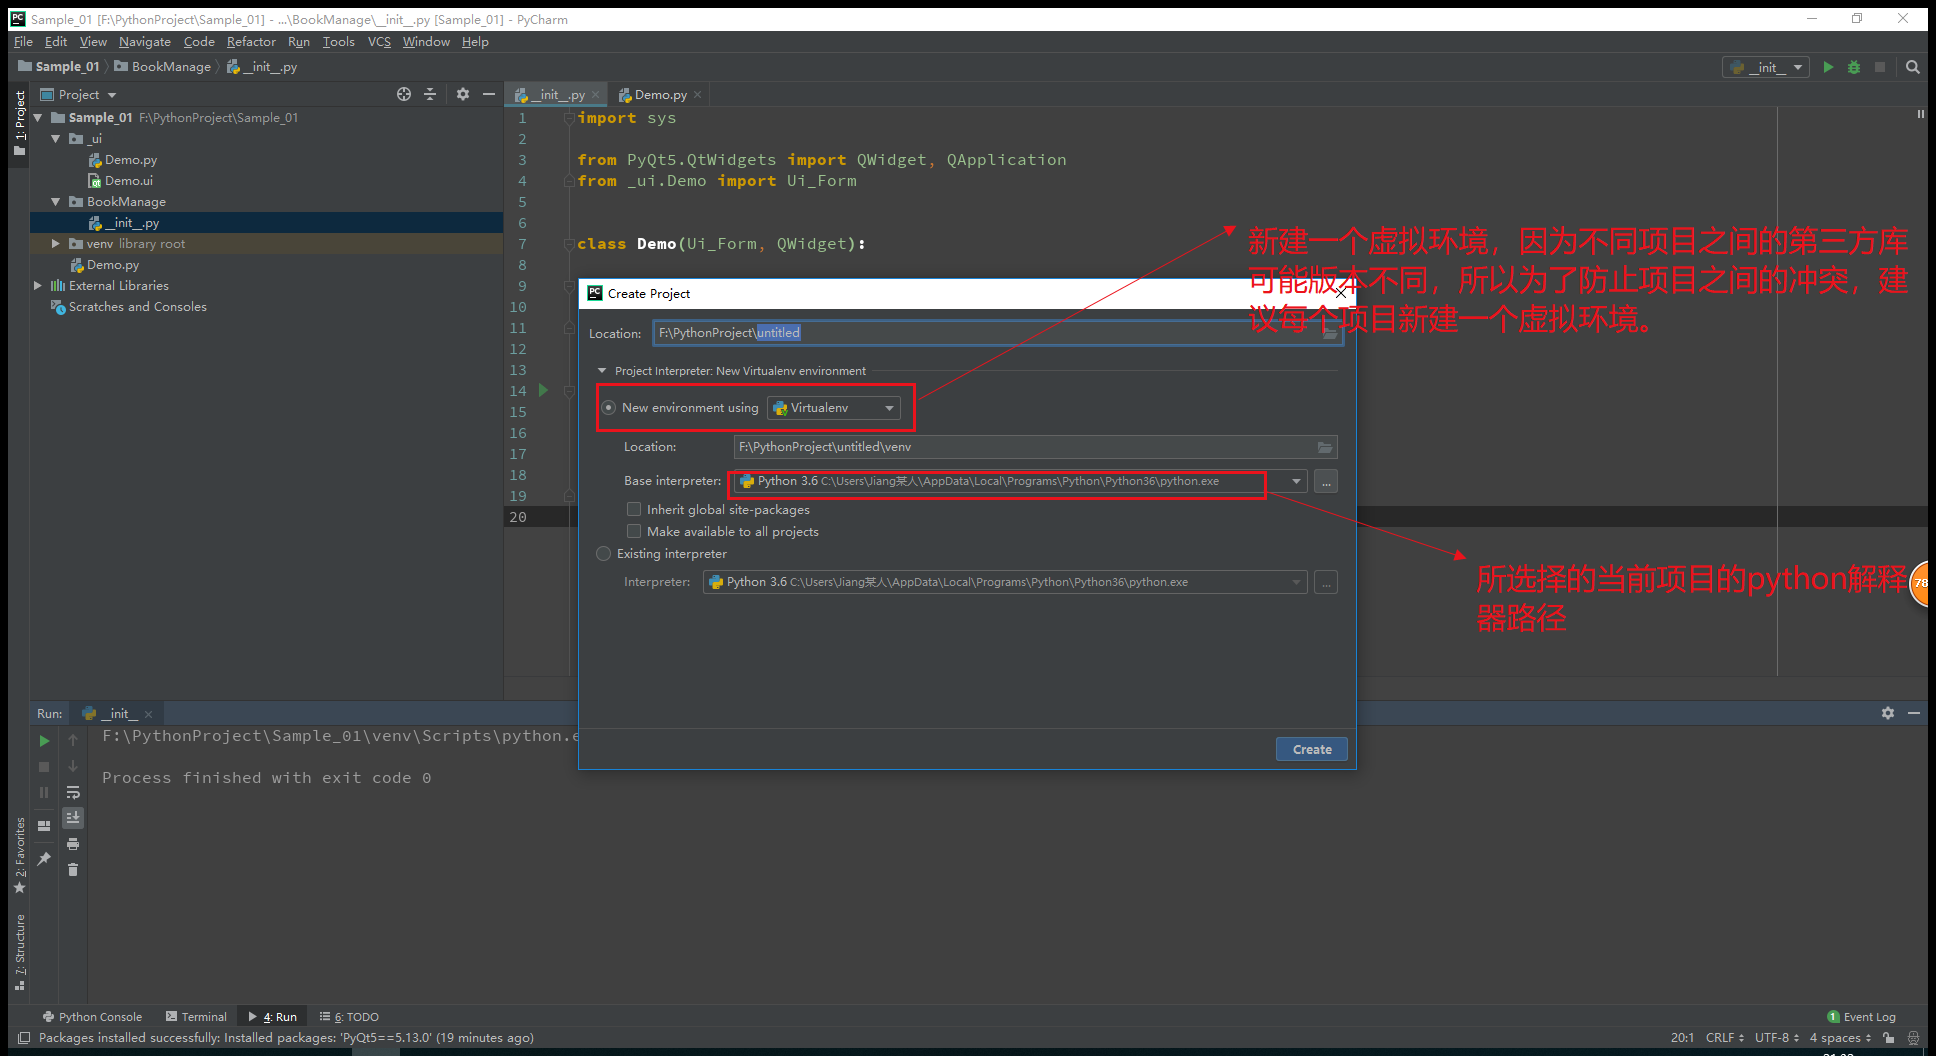Click BookManage breadcrumb in navigation bar
Viewport: 1936px width, 1056px height.
click(162, 67)
